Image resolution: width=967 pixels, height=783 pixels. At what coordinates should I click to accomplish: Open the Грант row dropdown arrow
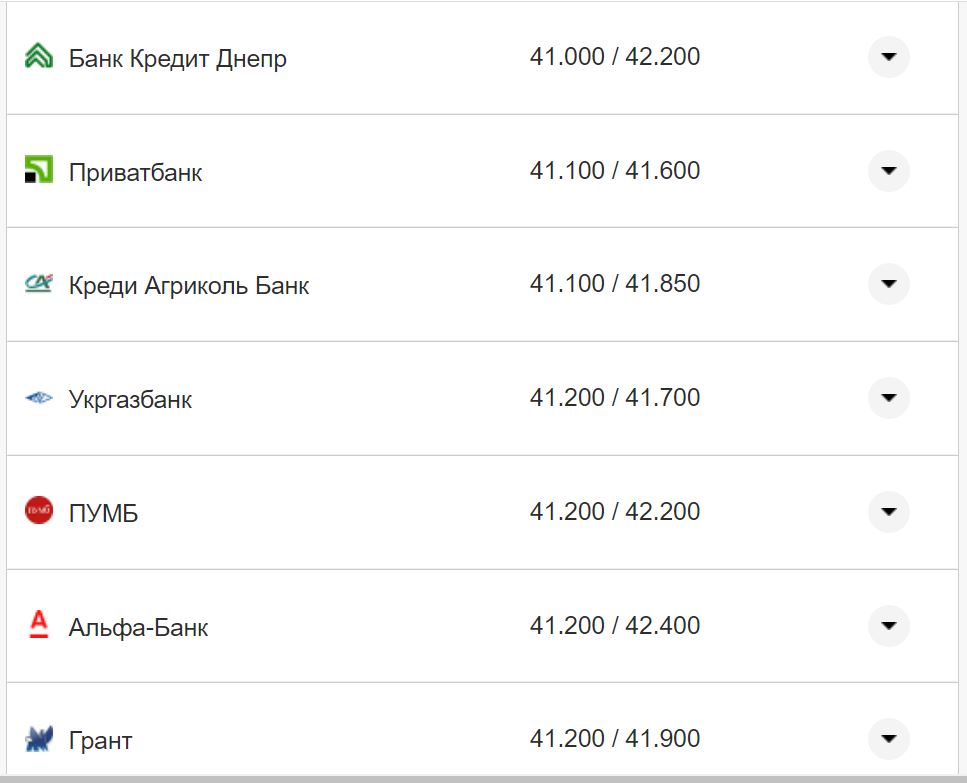888,740
